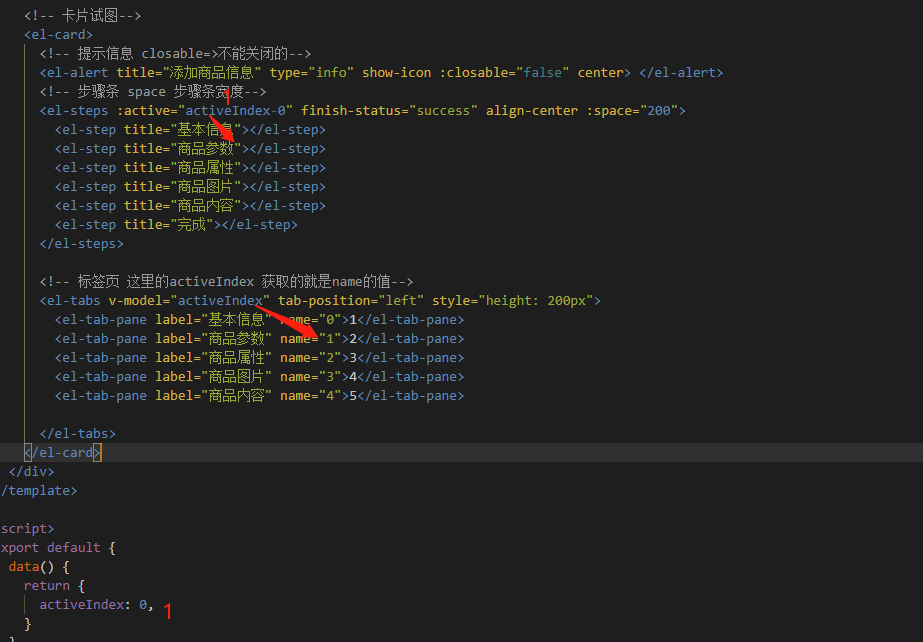Click the opening <el-card> tag
Screen dimensions: 923x642
pos(58,35)
